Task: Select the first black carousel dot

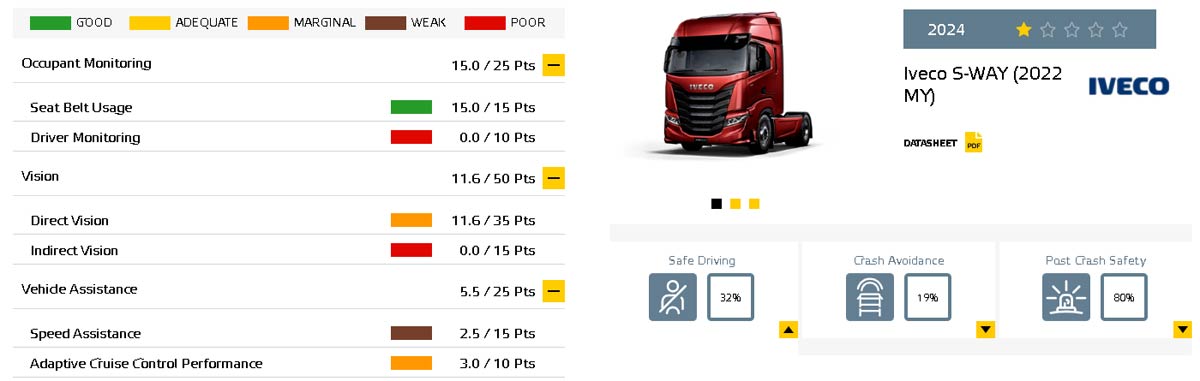Action: pos(716,204)
